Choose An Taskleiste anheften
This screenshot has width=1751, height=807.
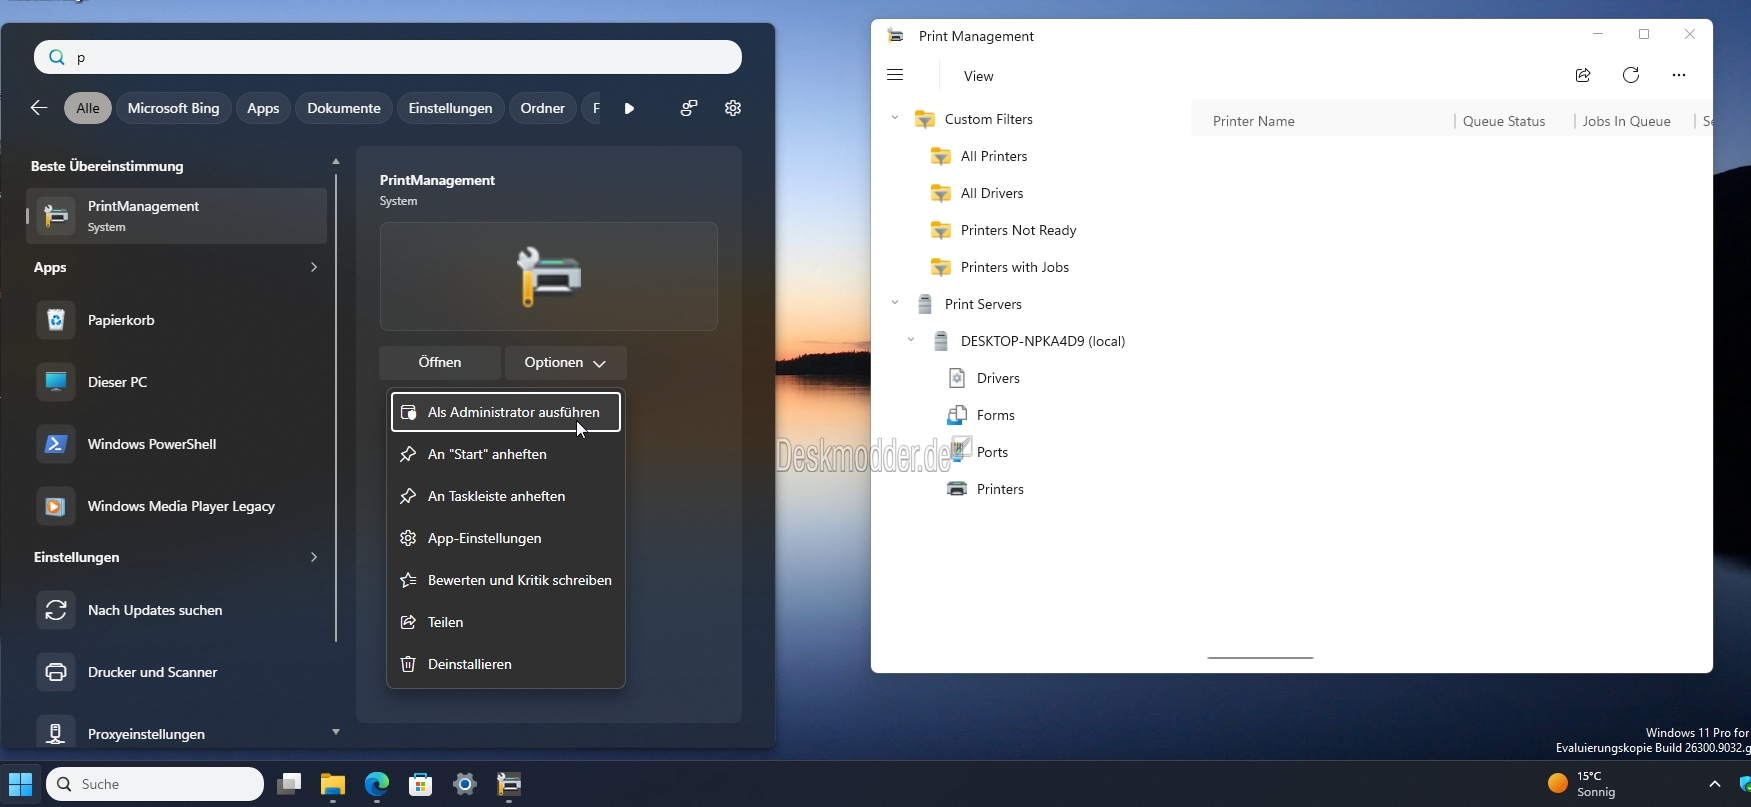click(506, 496)
